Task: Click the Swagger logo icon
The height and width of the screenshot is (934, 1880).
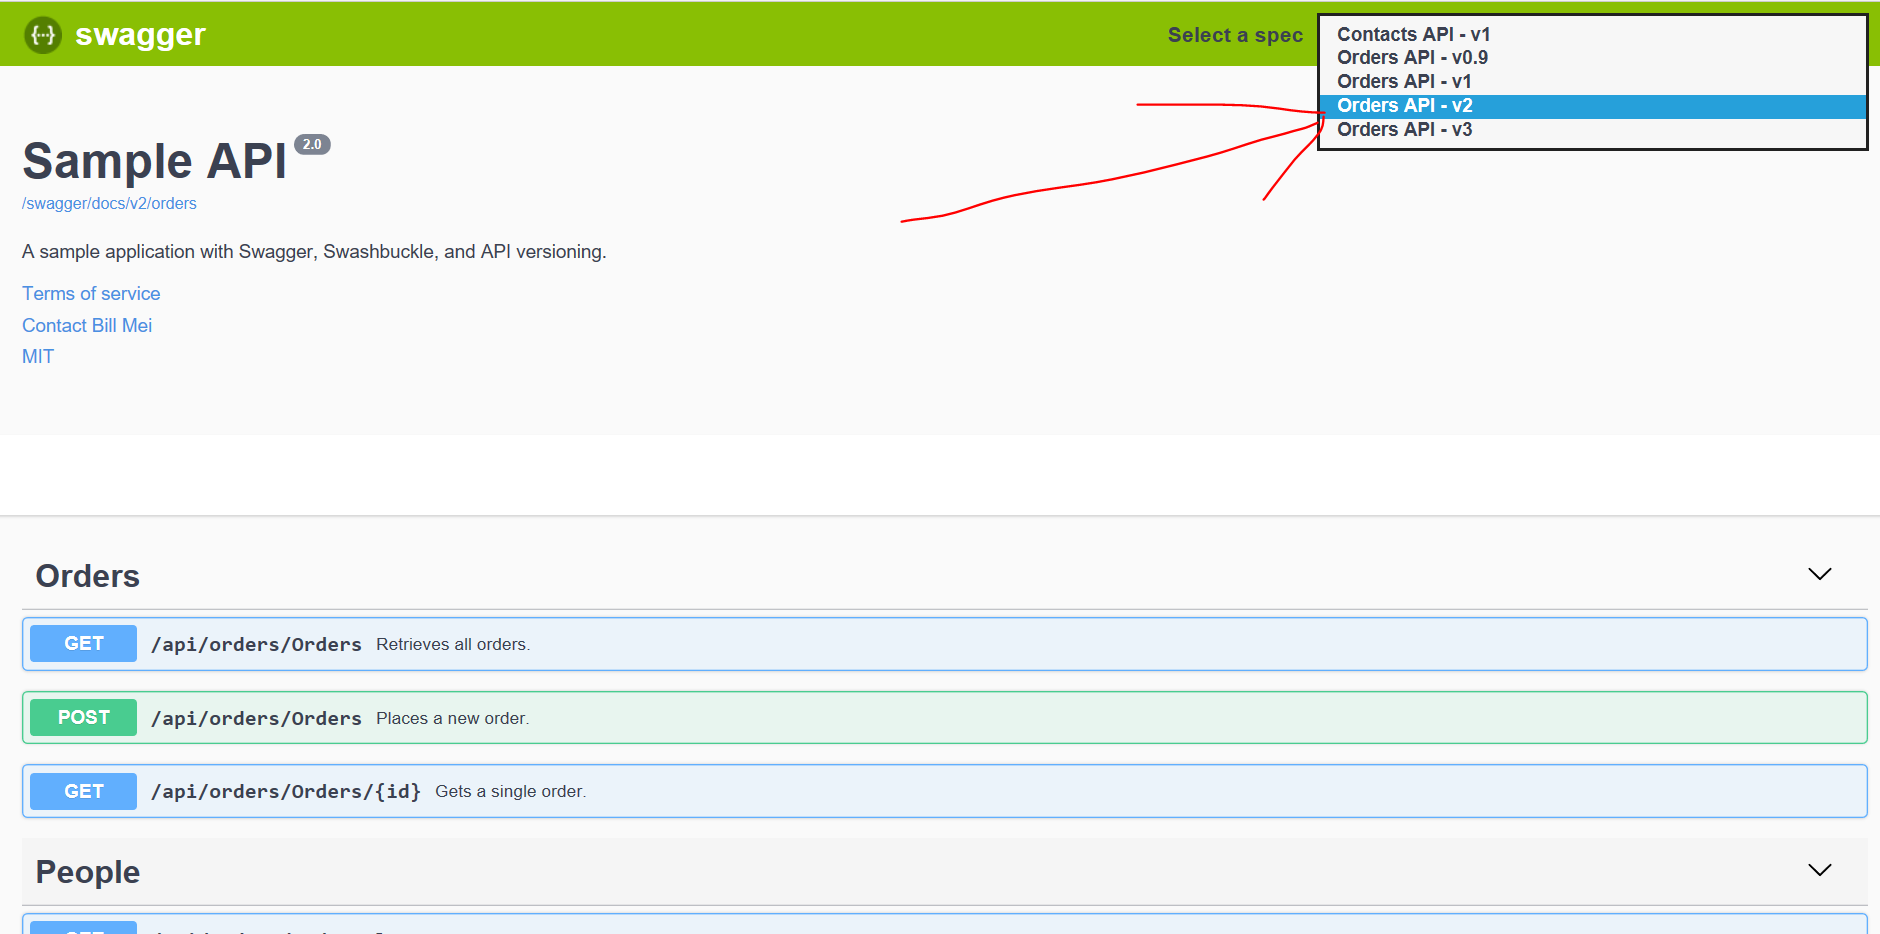Action: click(x=43, y=35)
